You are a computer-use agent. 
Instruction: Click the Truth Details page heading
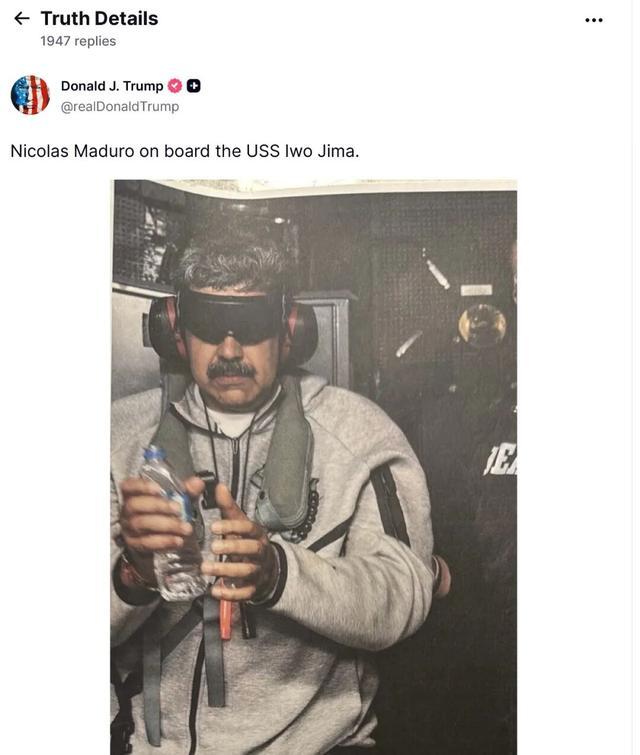pyautogui.click(x=99, y=19)
